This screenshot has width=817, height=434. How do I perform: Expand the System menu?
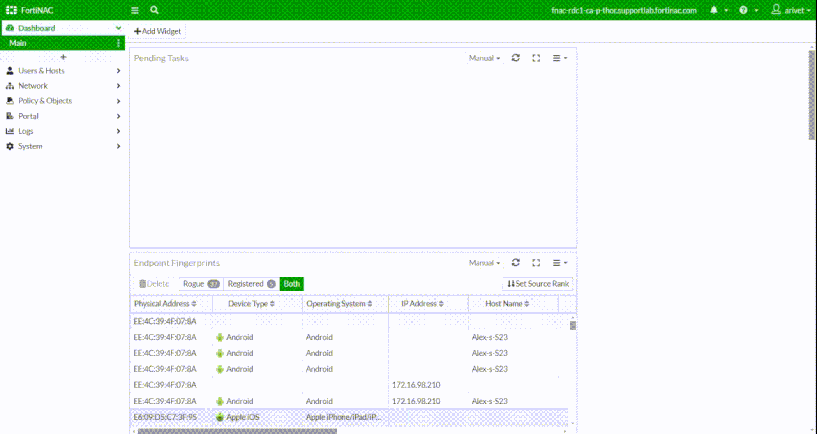point(63,146)
